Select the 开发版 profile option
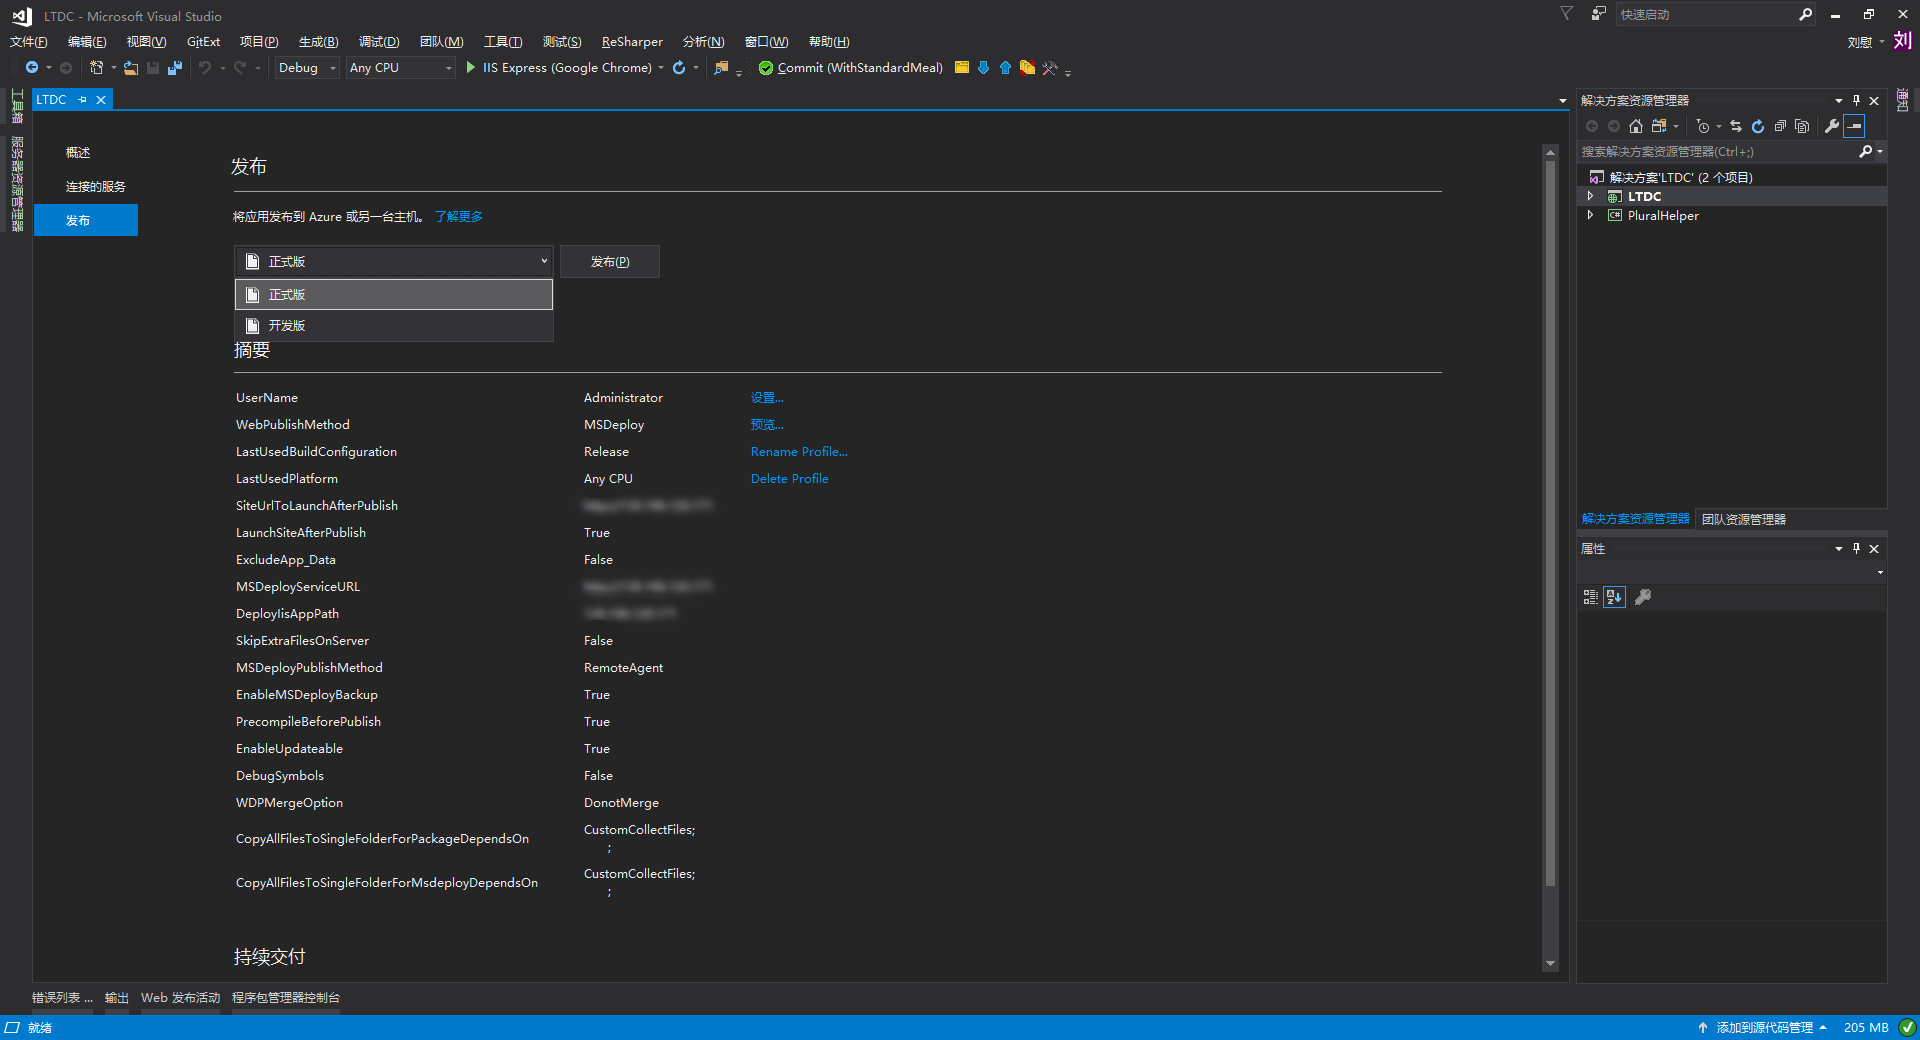The image size is (1920, 1040). [x=394, y=326]
